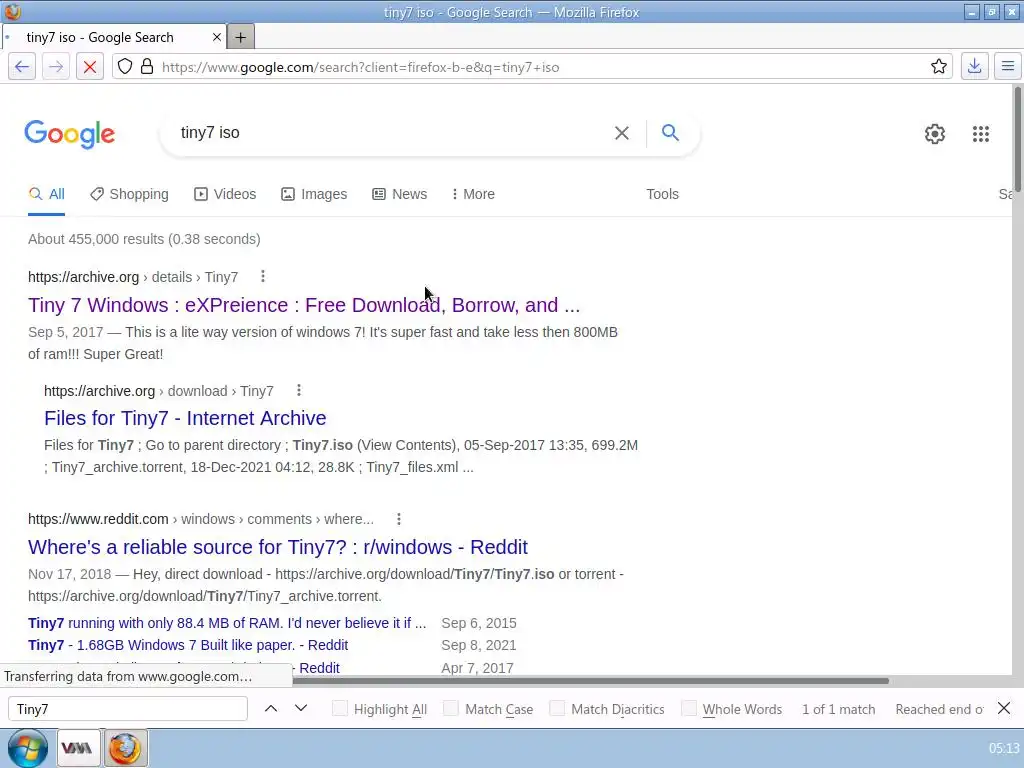
Task: Stop page loading with the red X
Action: click(90, 67)
